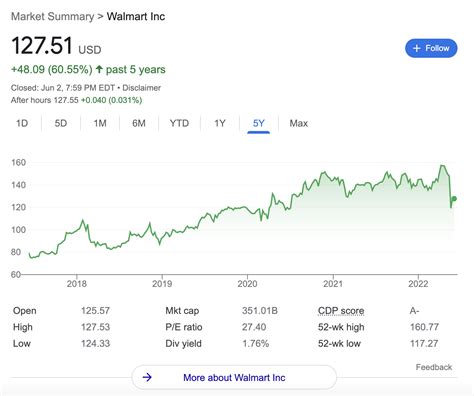Click the plus icon in Follow button
The image size is (474, 396).
tap(416, 48)
